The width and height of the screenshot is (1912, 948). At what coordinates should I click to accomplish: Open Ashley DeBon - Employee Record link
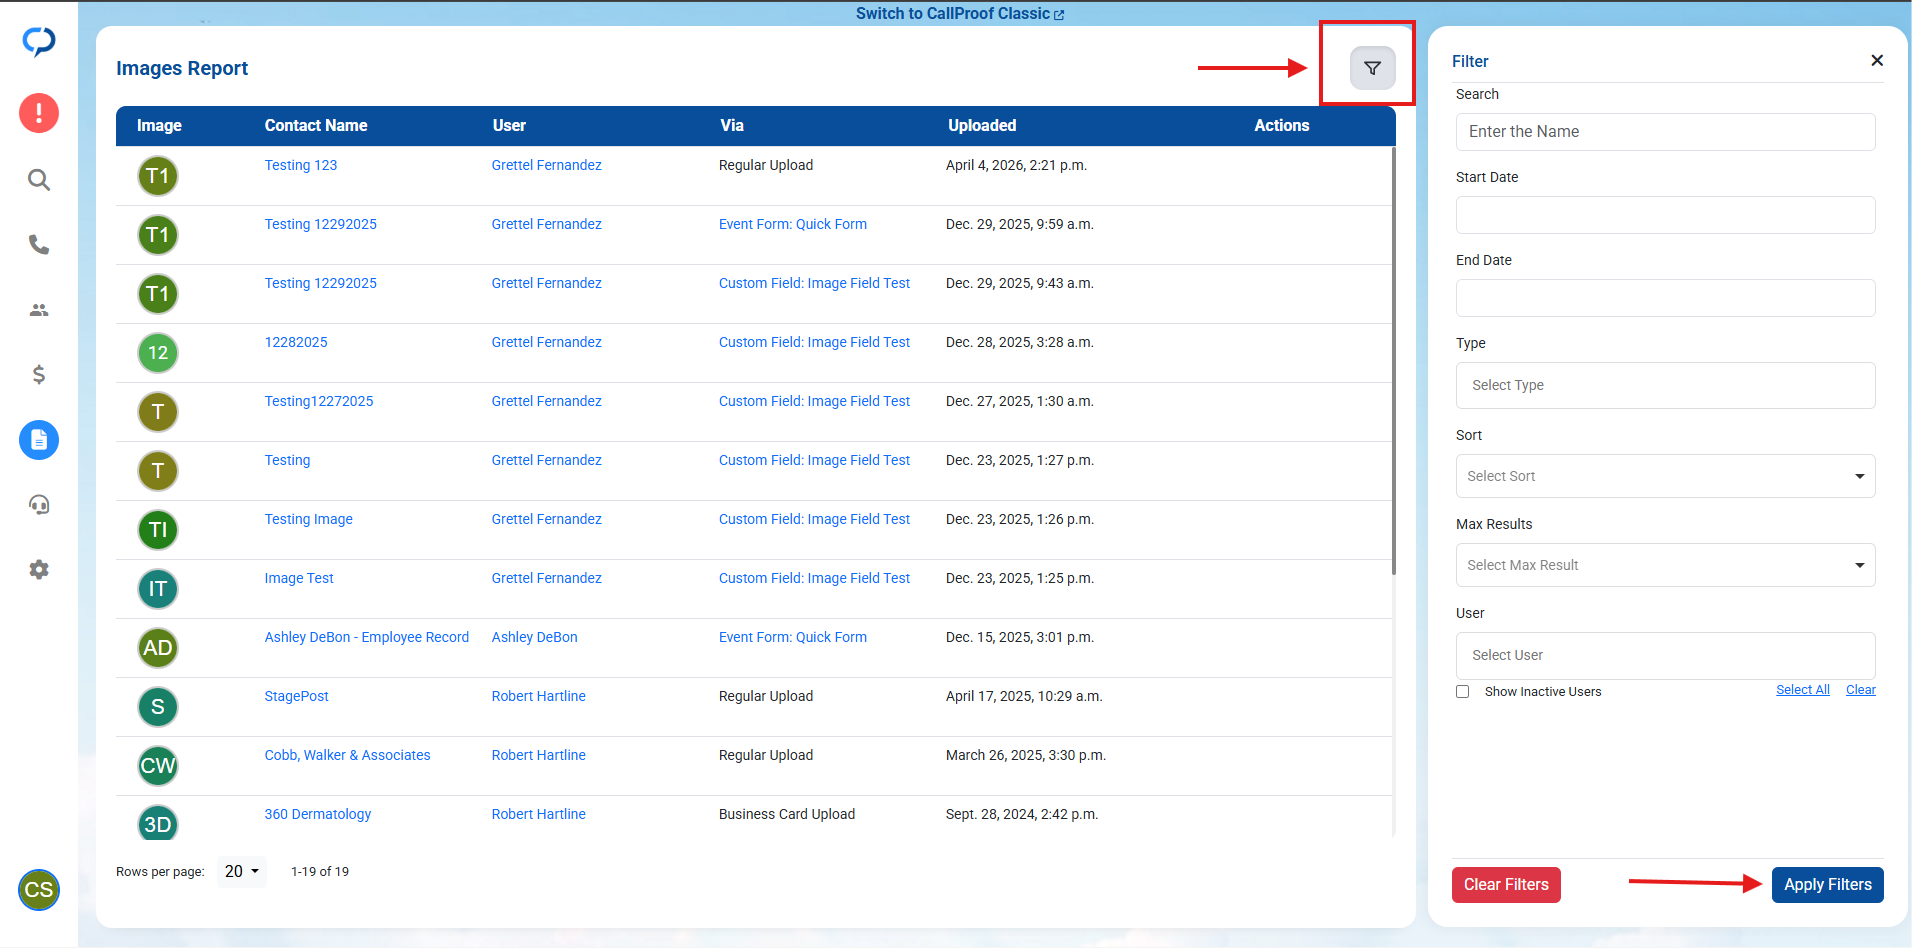point(366,637)
